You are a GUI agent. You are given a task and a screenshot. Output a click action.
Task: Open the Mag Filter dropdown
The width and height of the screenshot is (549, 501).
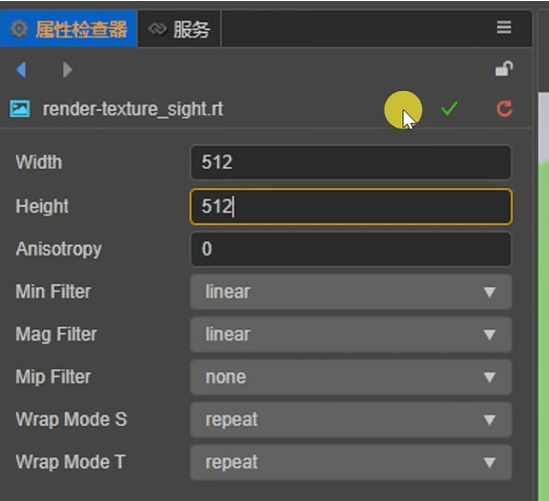pos(351,335)
